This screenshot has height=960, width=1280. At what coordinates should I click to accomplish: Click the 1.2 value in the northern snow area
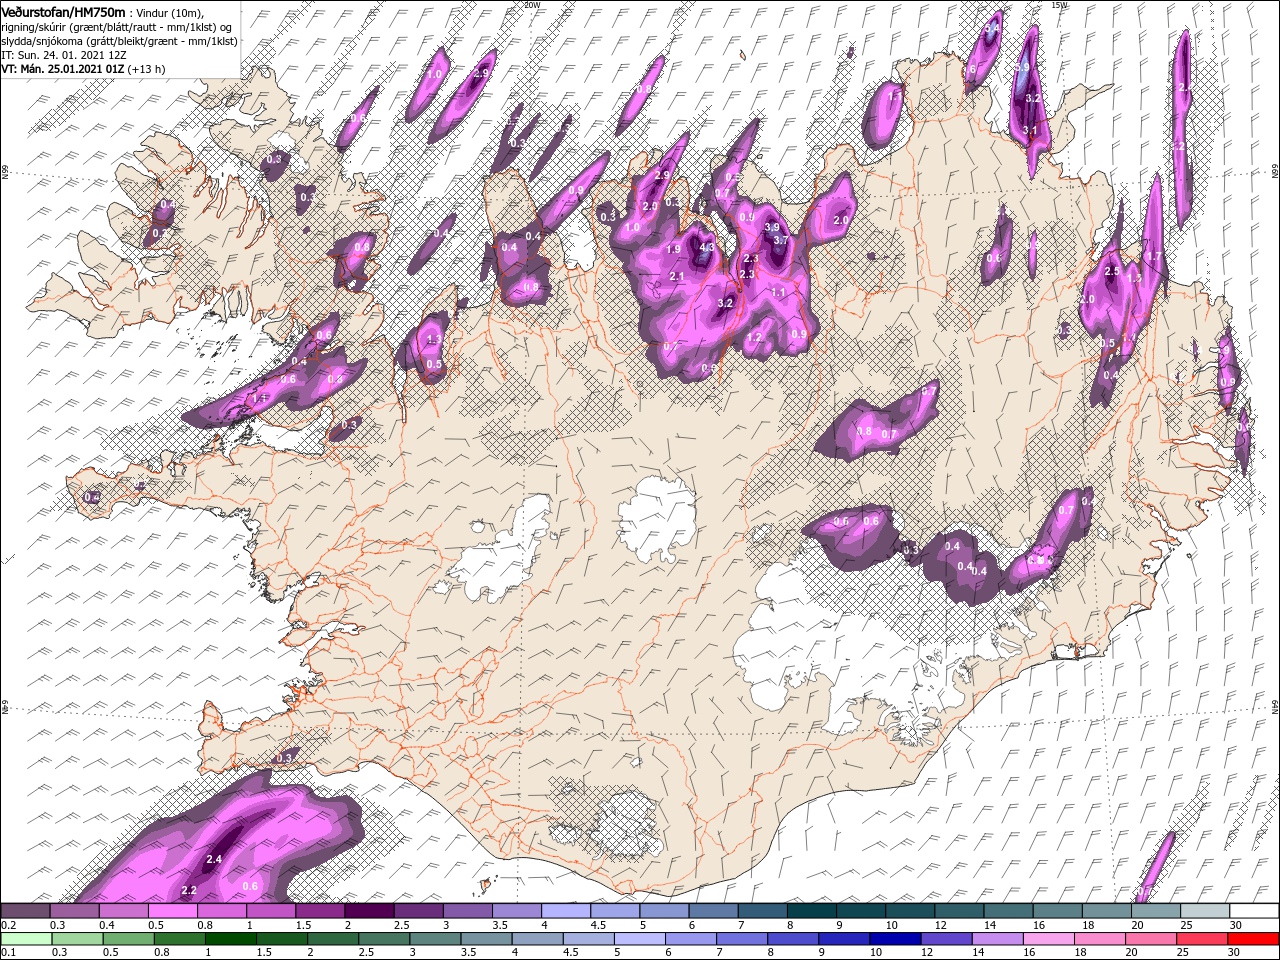tap(755, 338)
